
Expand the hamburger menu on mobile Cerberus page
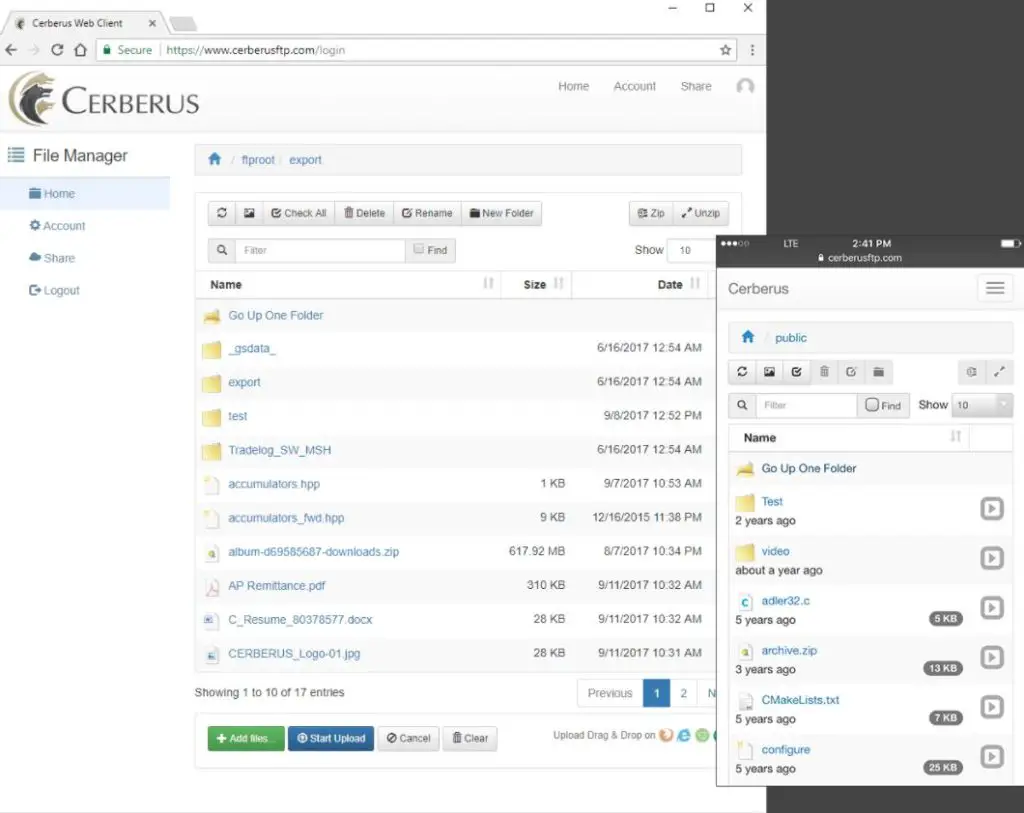click(x=996, y=288)
